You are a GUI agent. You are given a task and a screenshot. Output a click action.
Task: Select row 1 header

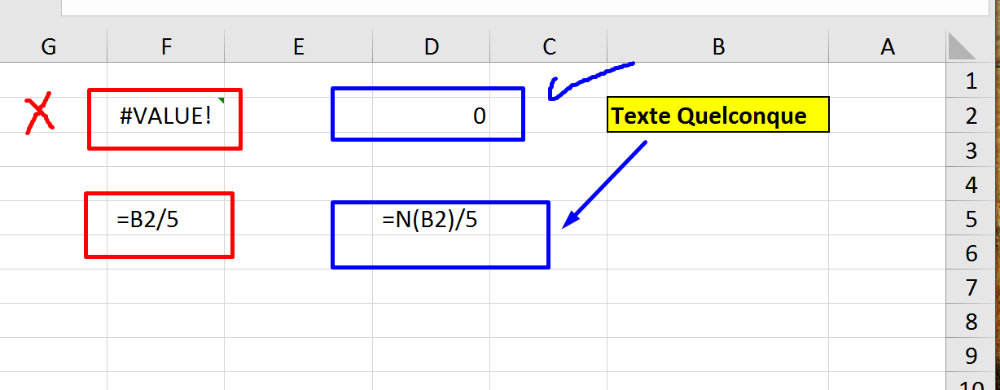coord(971,81)
